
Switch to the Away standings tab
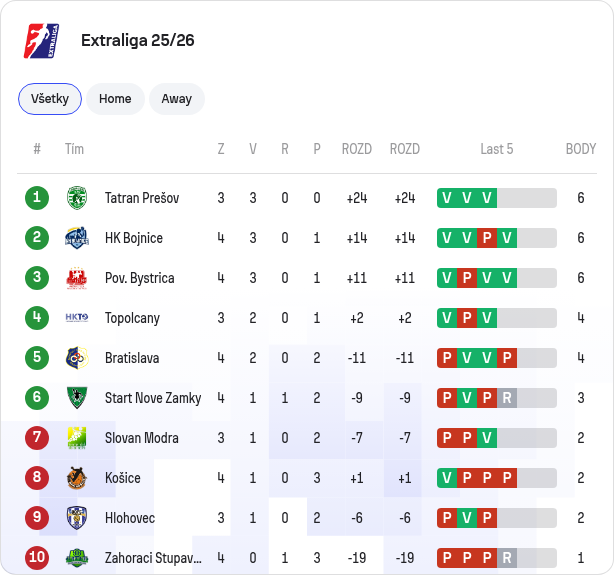[177, 99]
